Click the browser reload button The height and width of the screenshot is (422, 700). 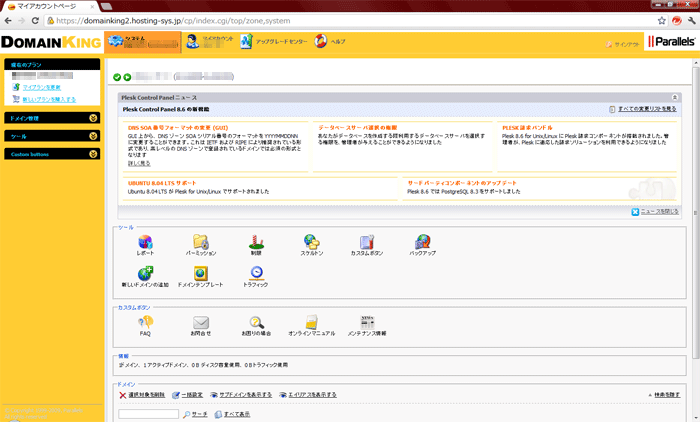[35, 21]
